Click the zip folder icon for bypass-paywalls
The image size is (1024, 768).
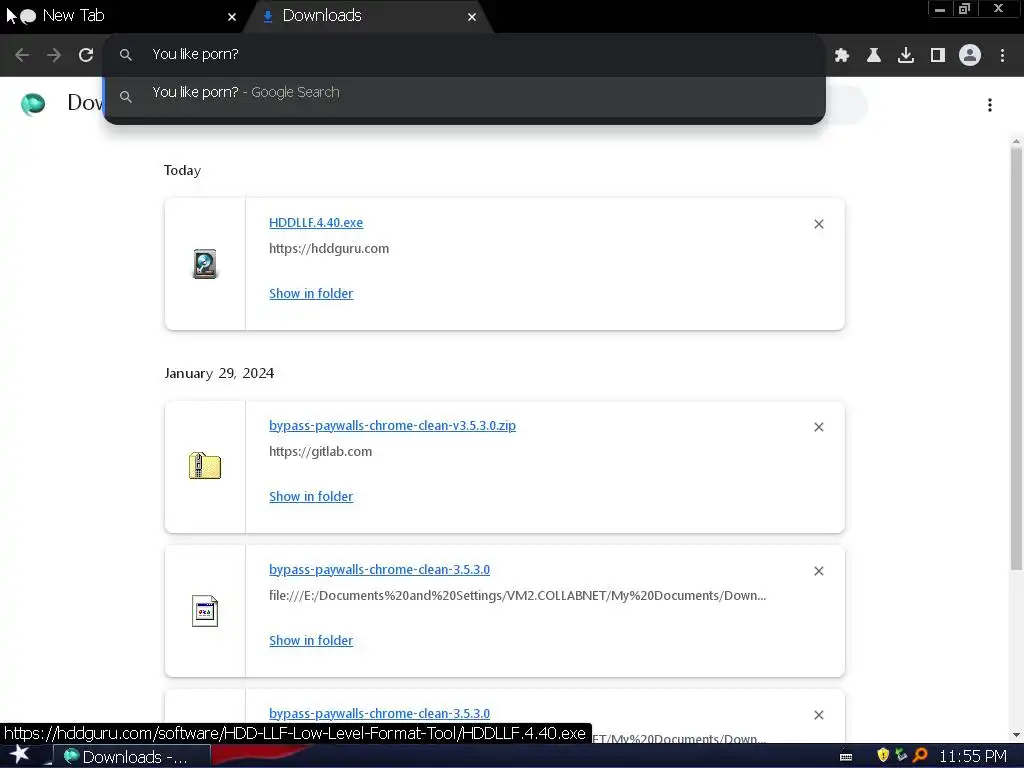[x=205, y=466]
